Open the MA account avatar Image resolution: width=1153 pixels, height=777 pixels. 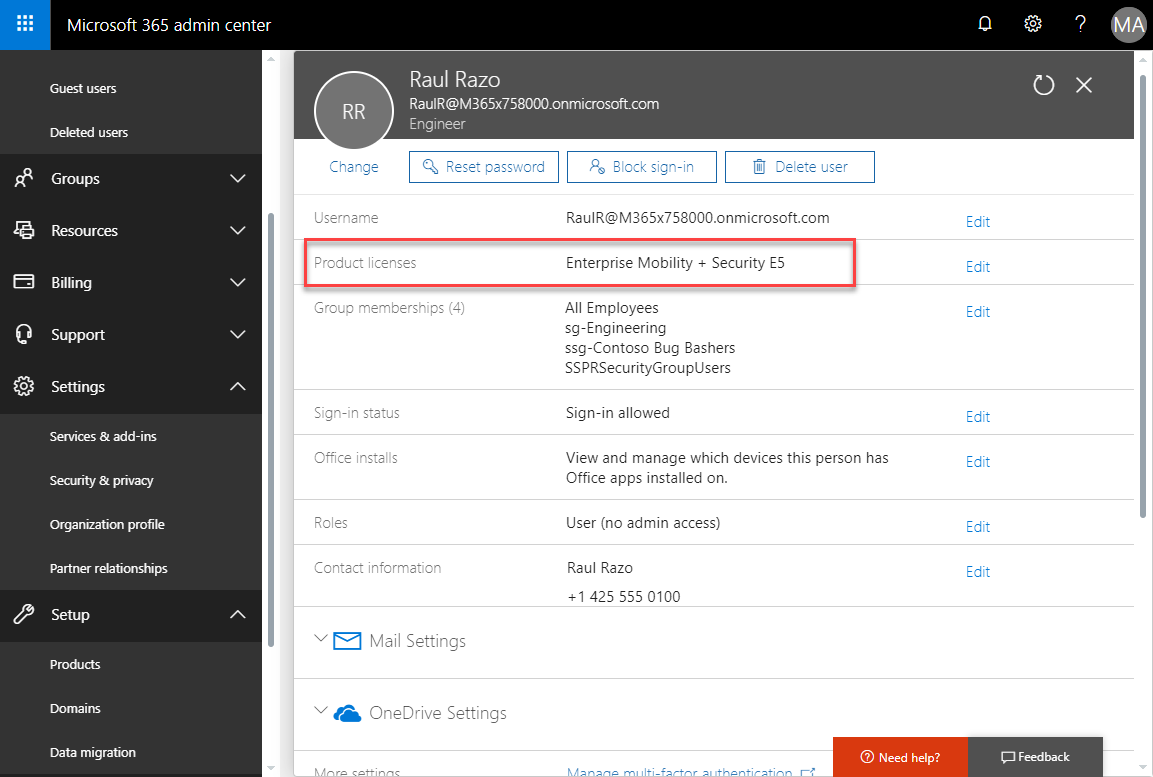1128,25
